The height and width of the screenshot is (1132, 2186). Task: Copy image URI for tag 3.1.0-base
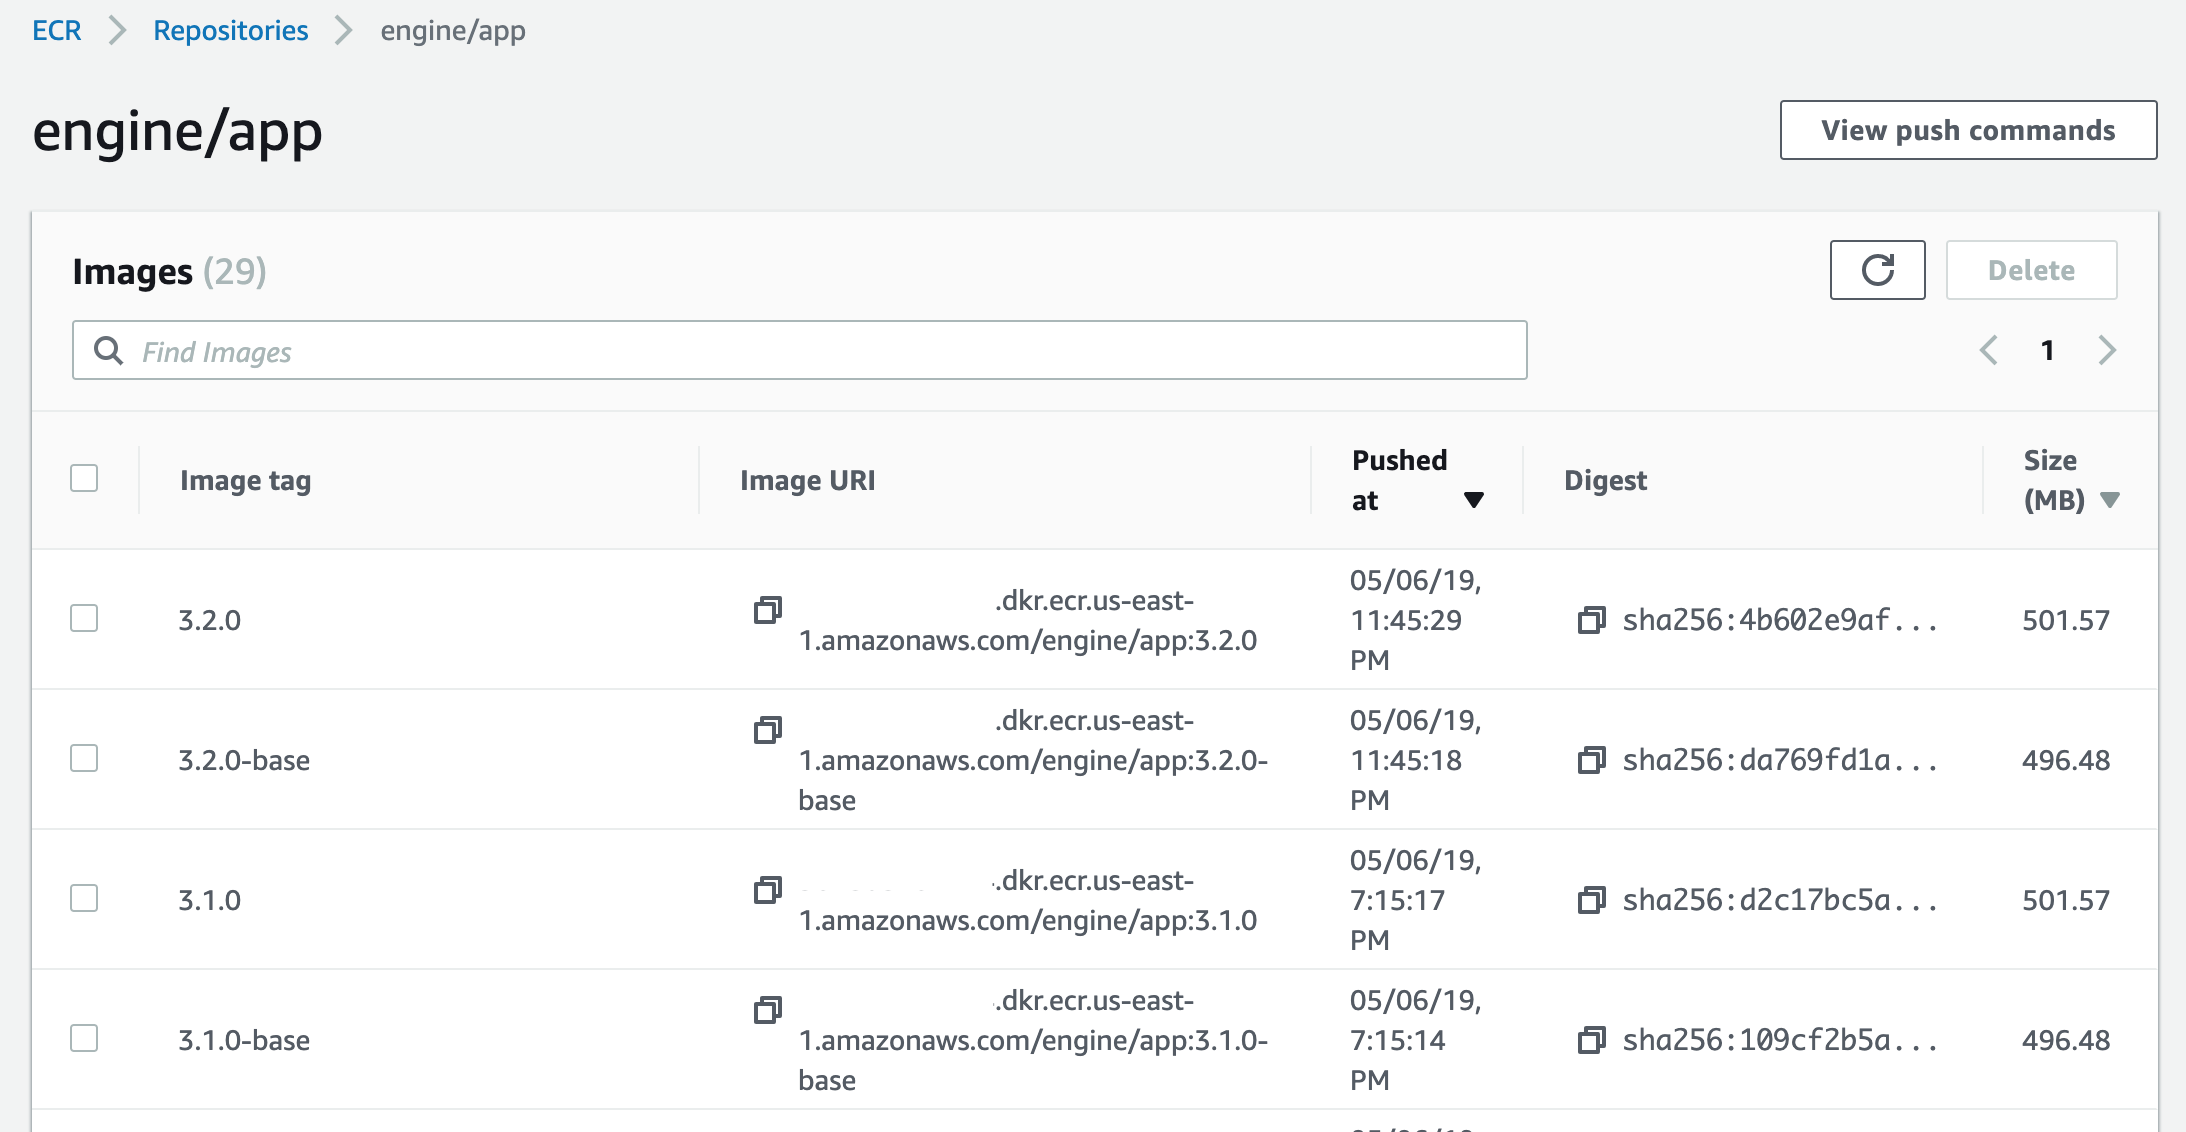tap(767, 1010)
